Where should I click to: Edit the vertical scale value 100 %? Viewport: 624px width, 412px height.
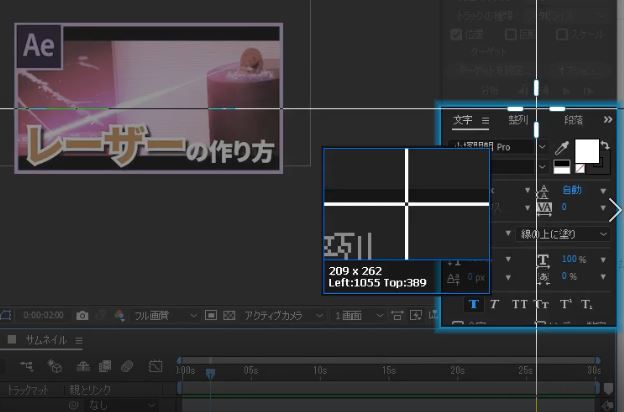(574, 259)
